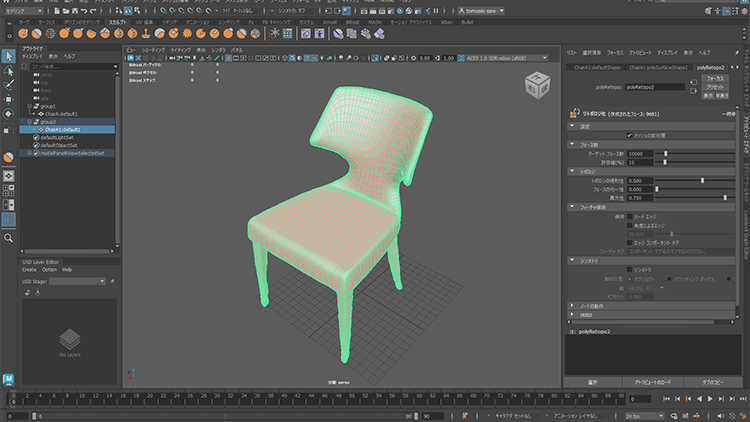Image resolution: width=750 pixels, height=422 pixels.
Task: Open the blue grid icon on Sculpt shelf
Action: pyautogui.click(x=287, y=33)
